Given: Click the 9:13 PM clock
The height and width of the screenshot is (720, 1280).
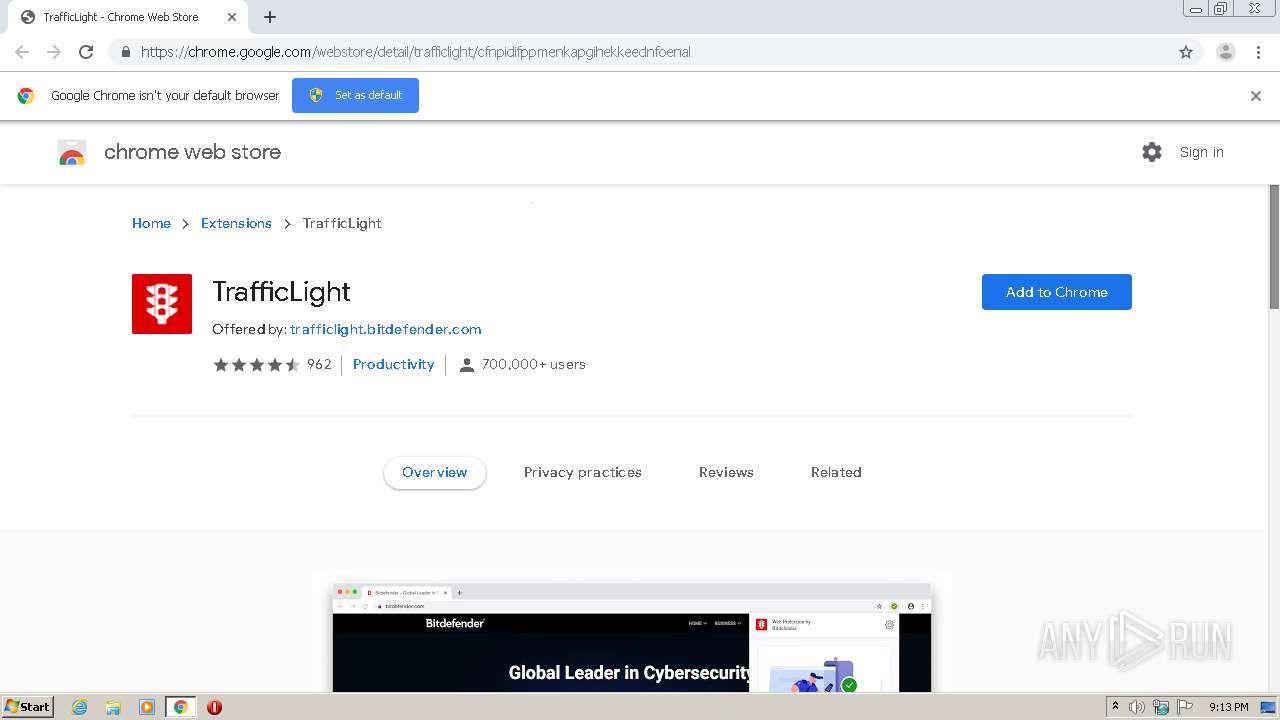Looking at the screenshot, I should [1228, 707].
